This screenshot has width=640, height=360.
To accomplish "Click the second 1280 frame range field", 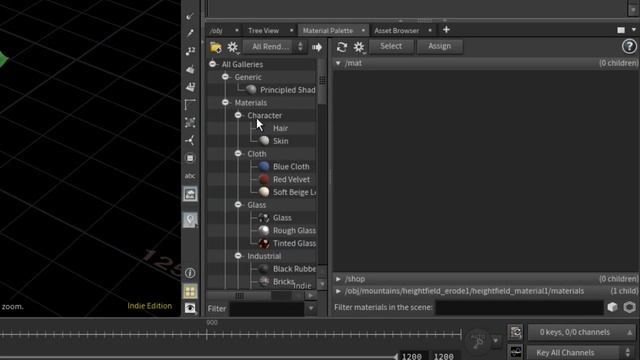I will pos(444,356).
